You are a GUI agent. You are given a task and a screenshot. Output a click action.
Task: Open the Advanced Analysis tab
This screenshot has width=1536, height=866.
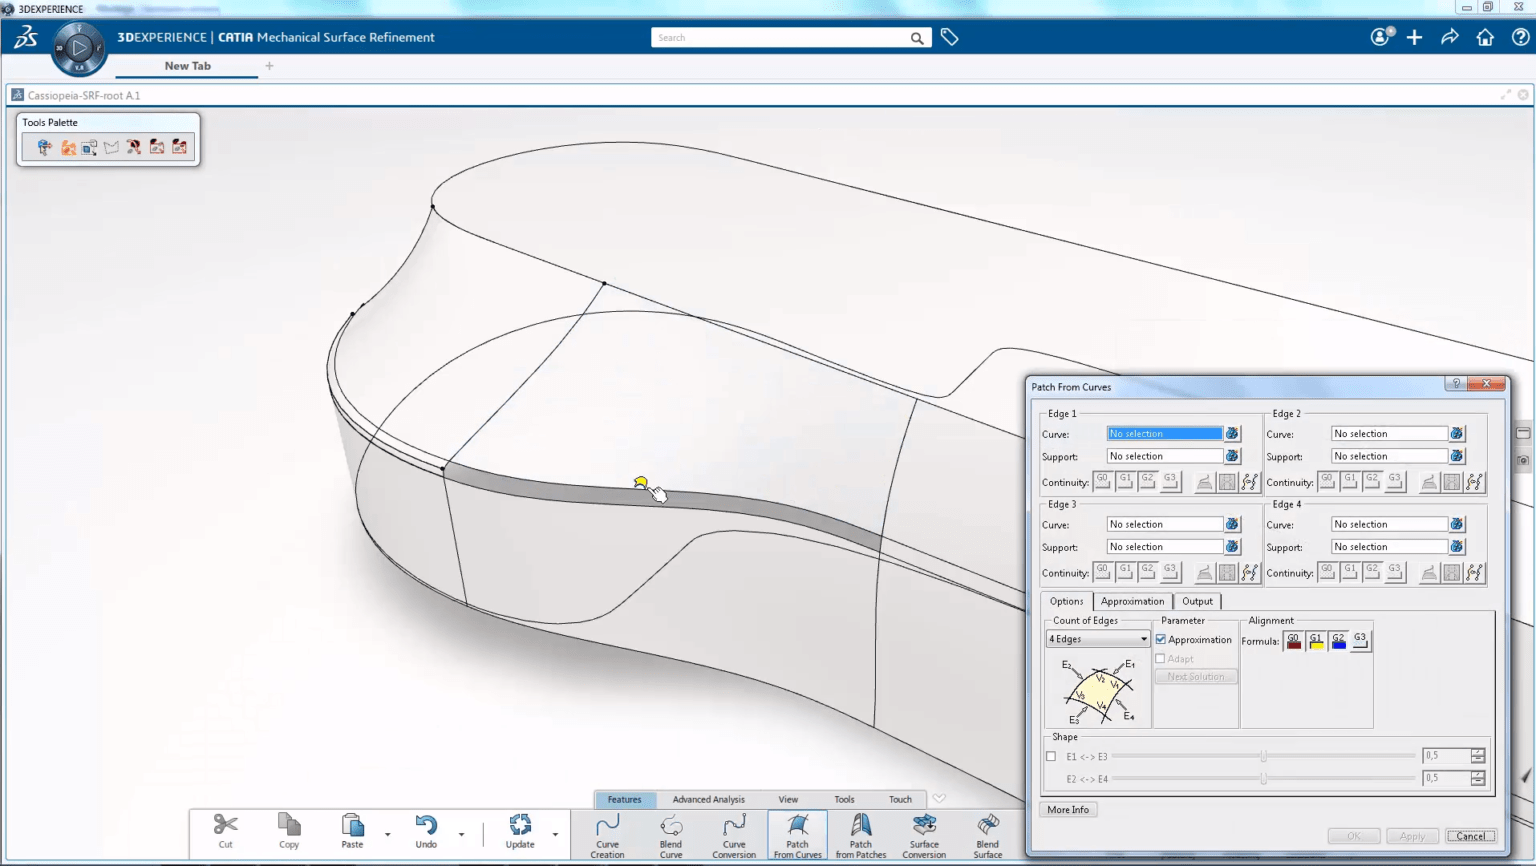(708, 799)
